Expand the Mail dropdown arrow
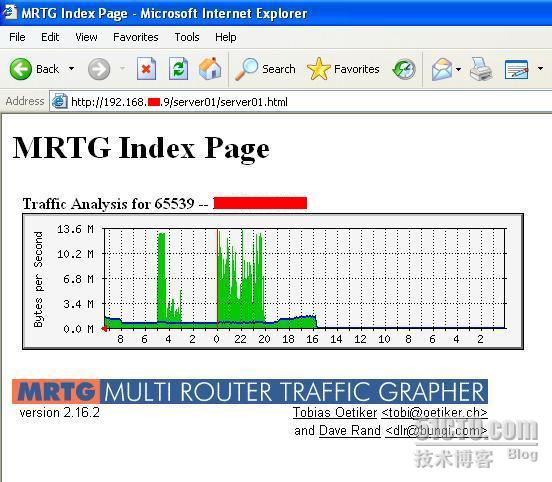Image resolution: width=552 pixels, height=482 pixels. tap(458, 69)
